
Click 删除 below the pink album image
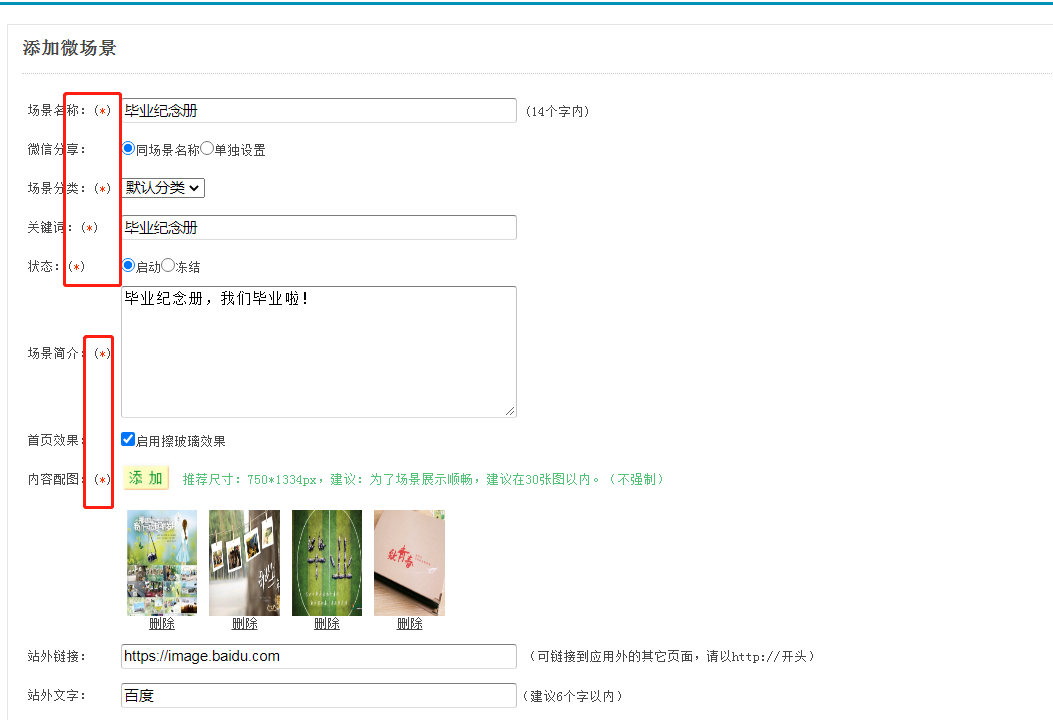pos(409,623)
